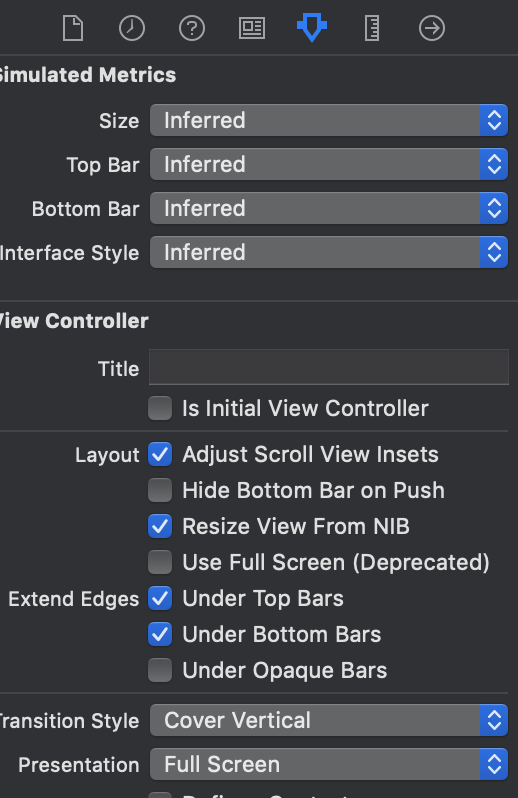Change Presentation from Full Screen
518x798 pixels.
coord(329,764)
